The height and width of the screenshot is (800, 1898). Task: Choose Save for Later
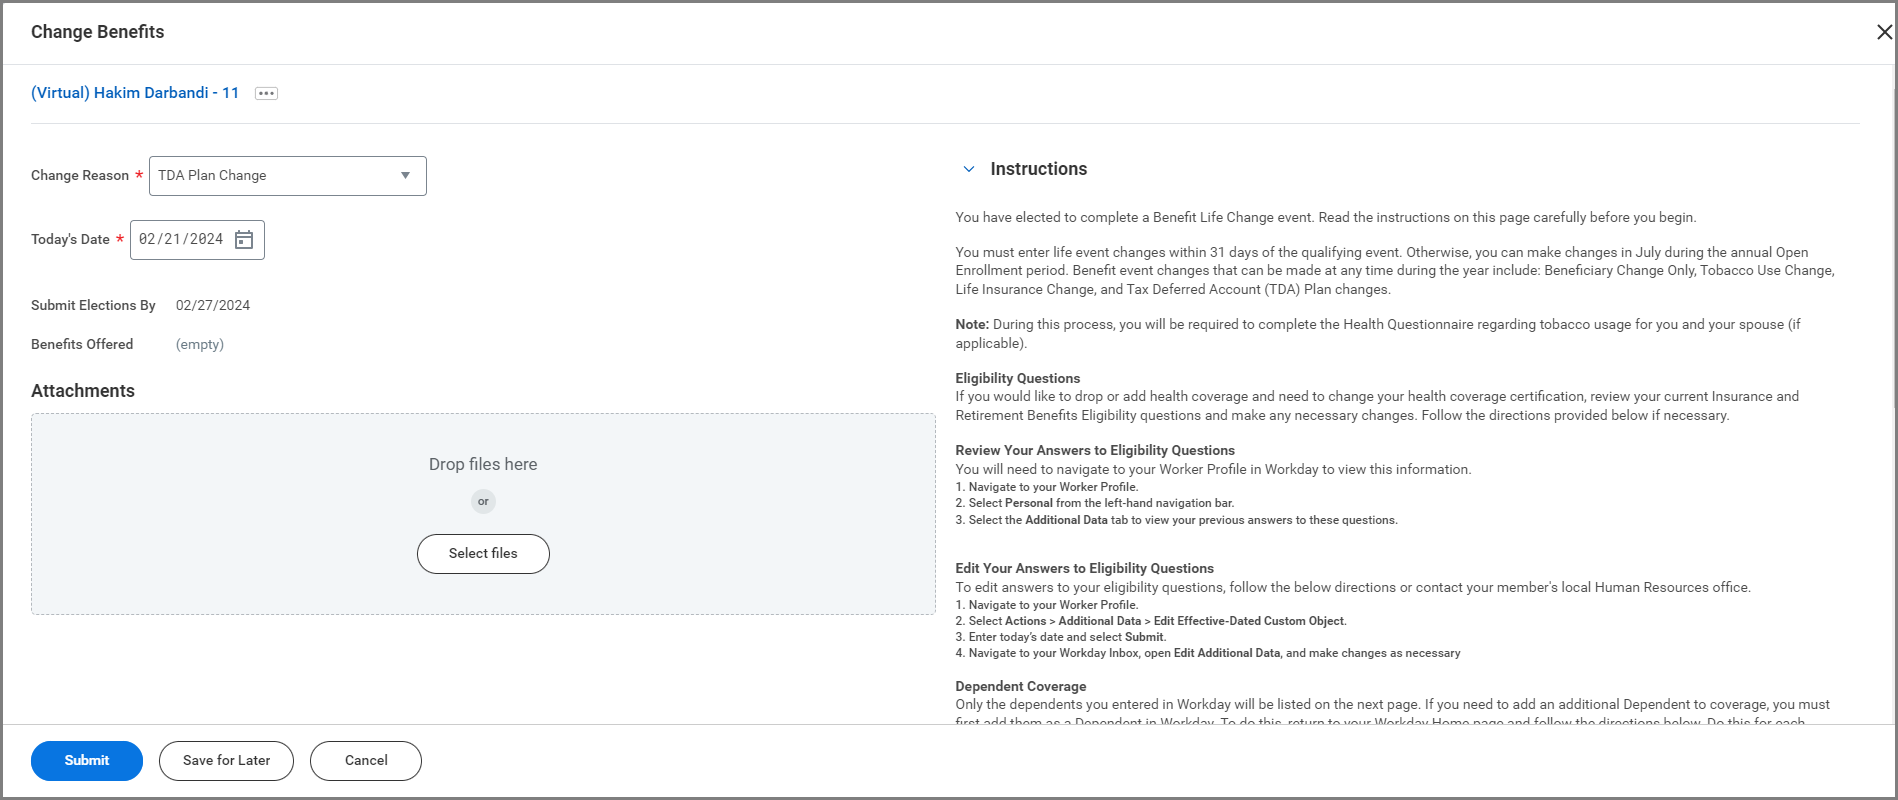[x=226, y=761]
